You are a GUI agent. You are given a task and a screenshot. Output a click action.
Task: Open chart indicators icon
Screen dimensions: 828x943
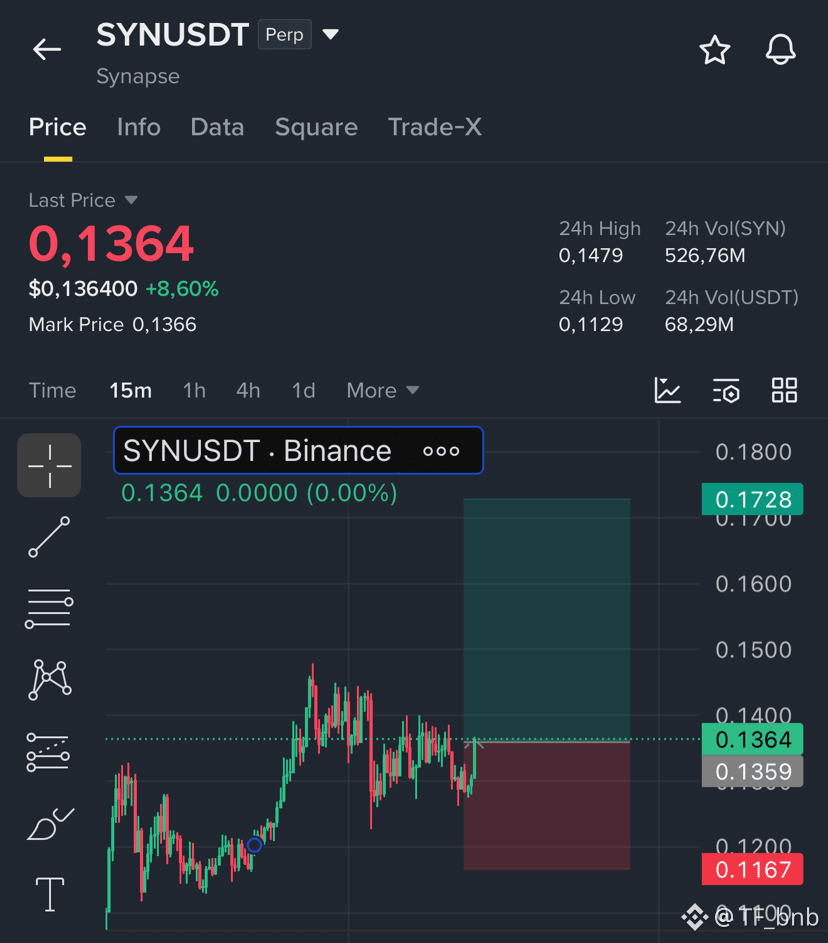pos(667,390)
